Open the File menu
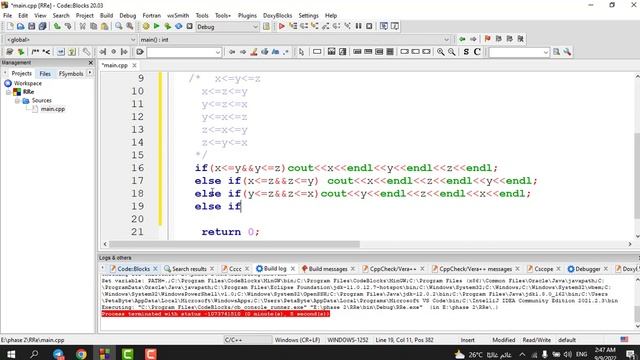The height and width of the screenshot is (360, 640). pos(7,16)
